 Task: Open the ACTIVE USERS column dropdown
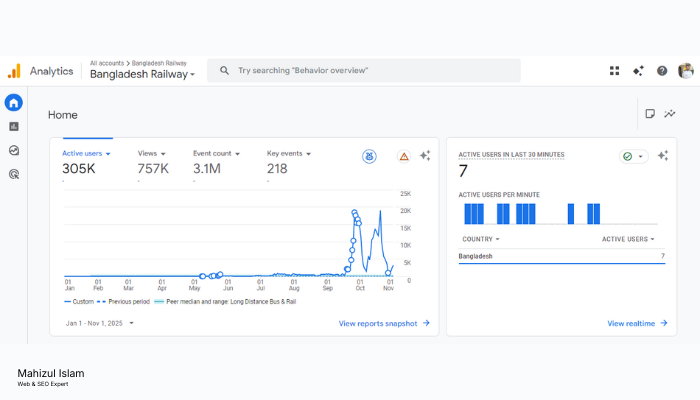point(628,239)
